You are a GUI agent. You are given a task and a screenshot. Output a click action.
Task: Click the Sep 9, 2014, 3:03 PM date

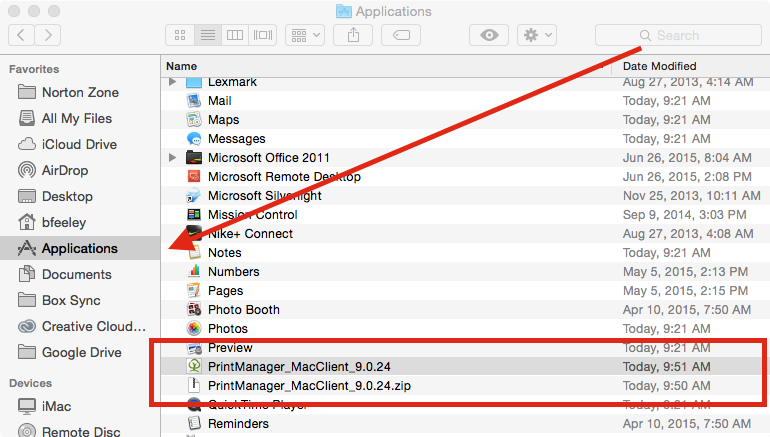(685, 215)
